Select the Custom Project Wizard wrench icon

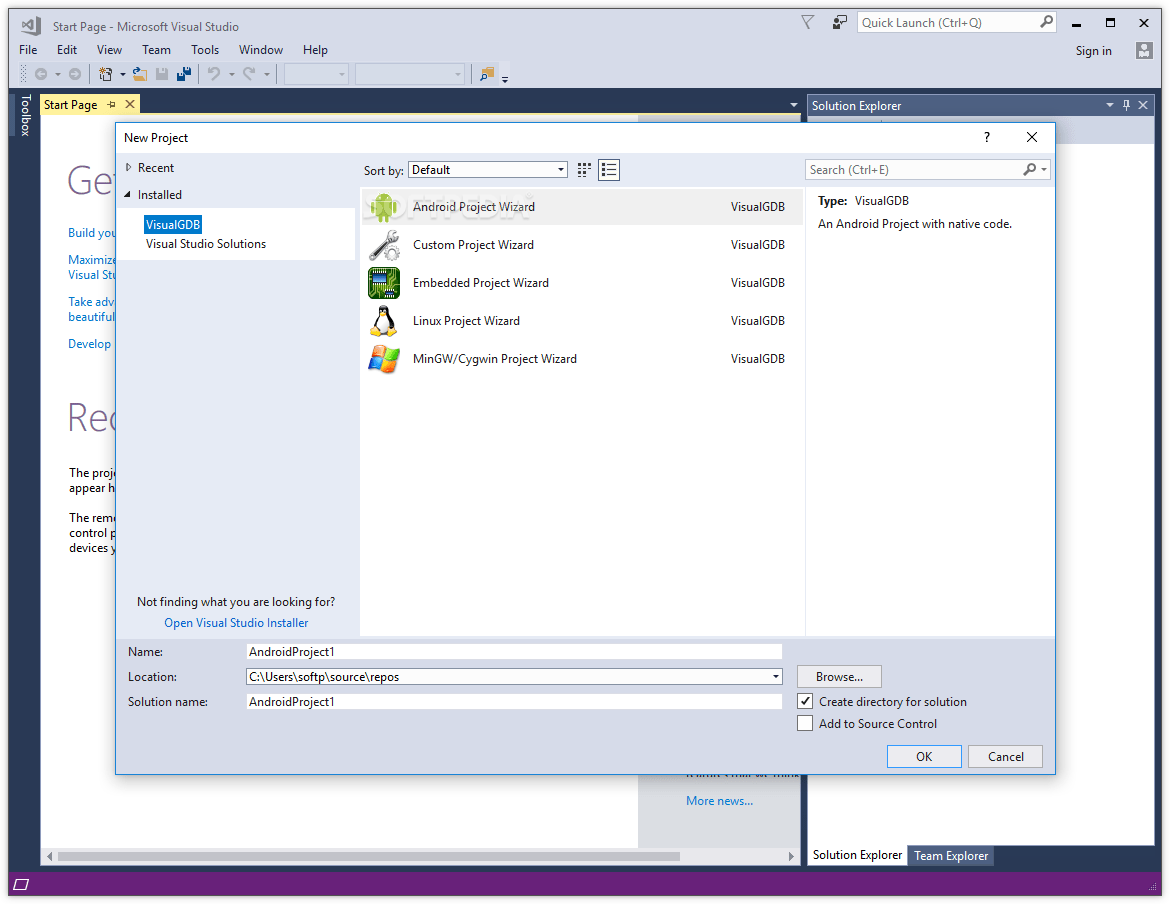coord(384,245)
